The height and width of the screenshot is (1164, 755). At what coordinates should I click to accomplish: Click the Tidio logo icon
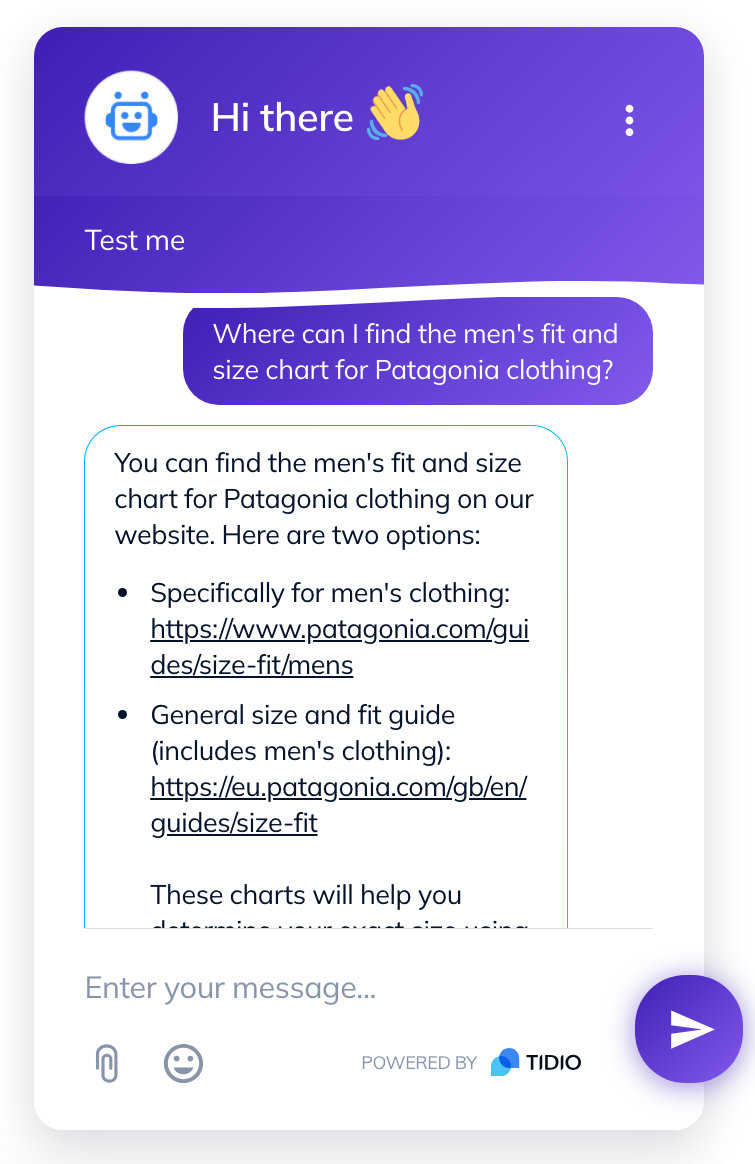coord(505,1062)
